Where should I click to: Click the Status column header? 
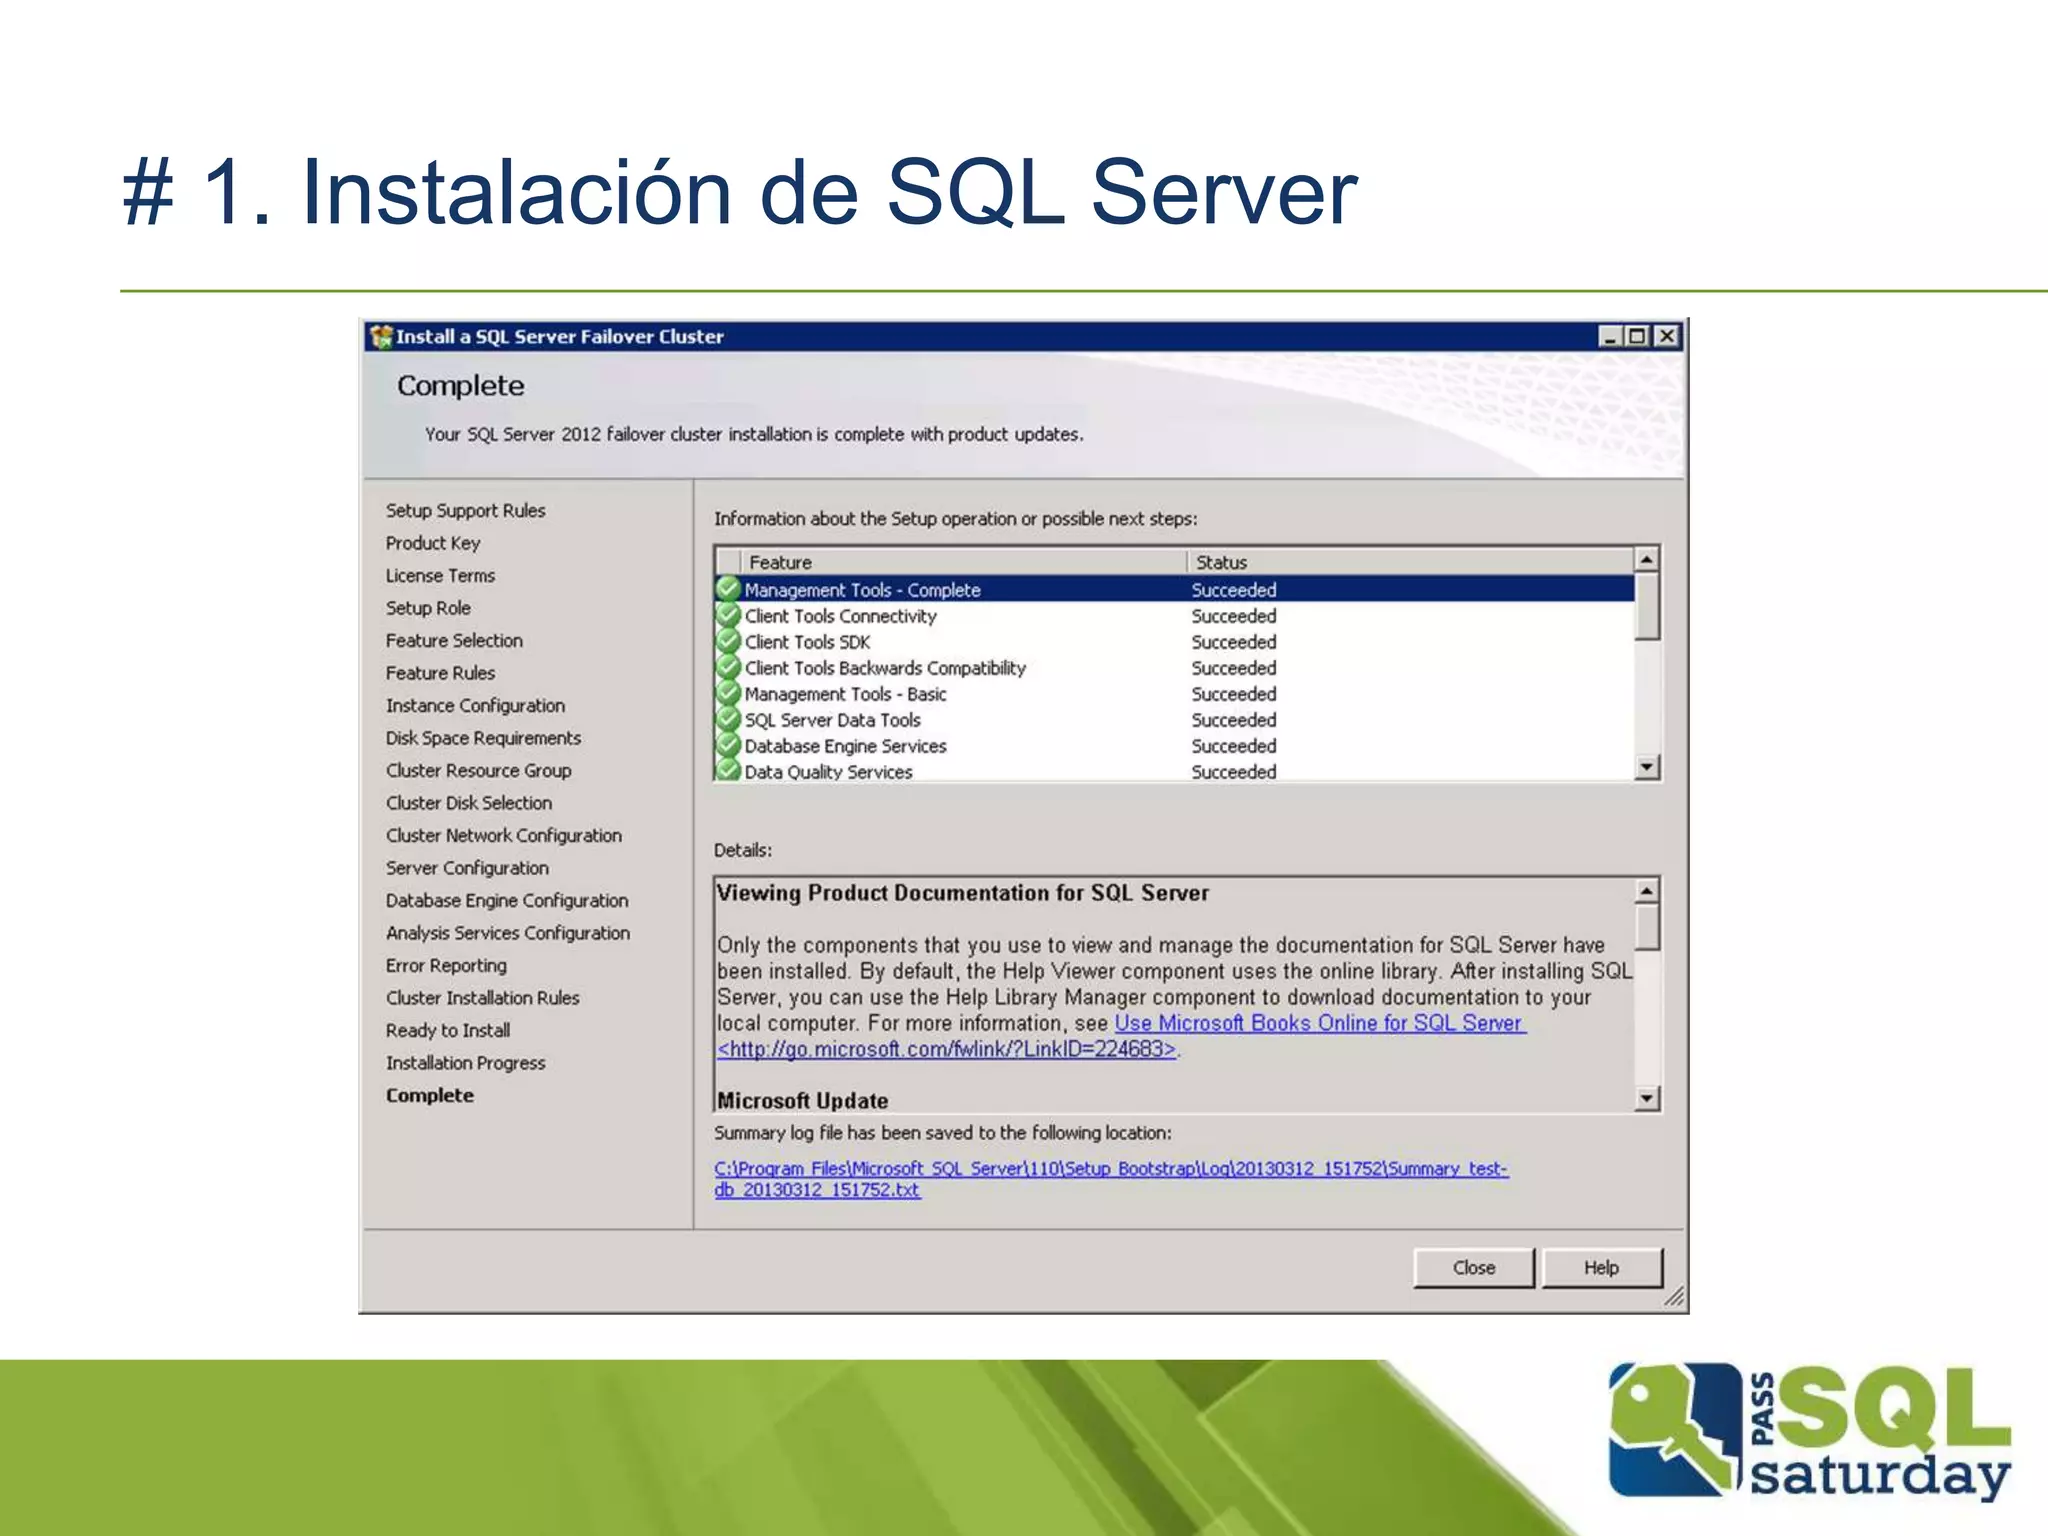(1410, 562)
